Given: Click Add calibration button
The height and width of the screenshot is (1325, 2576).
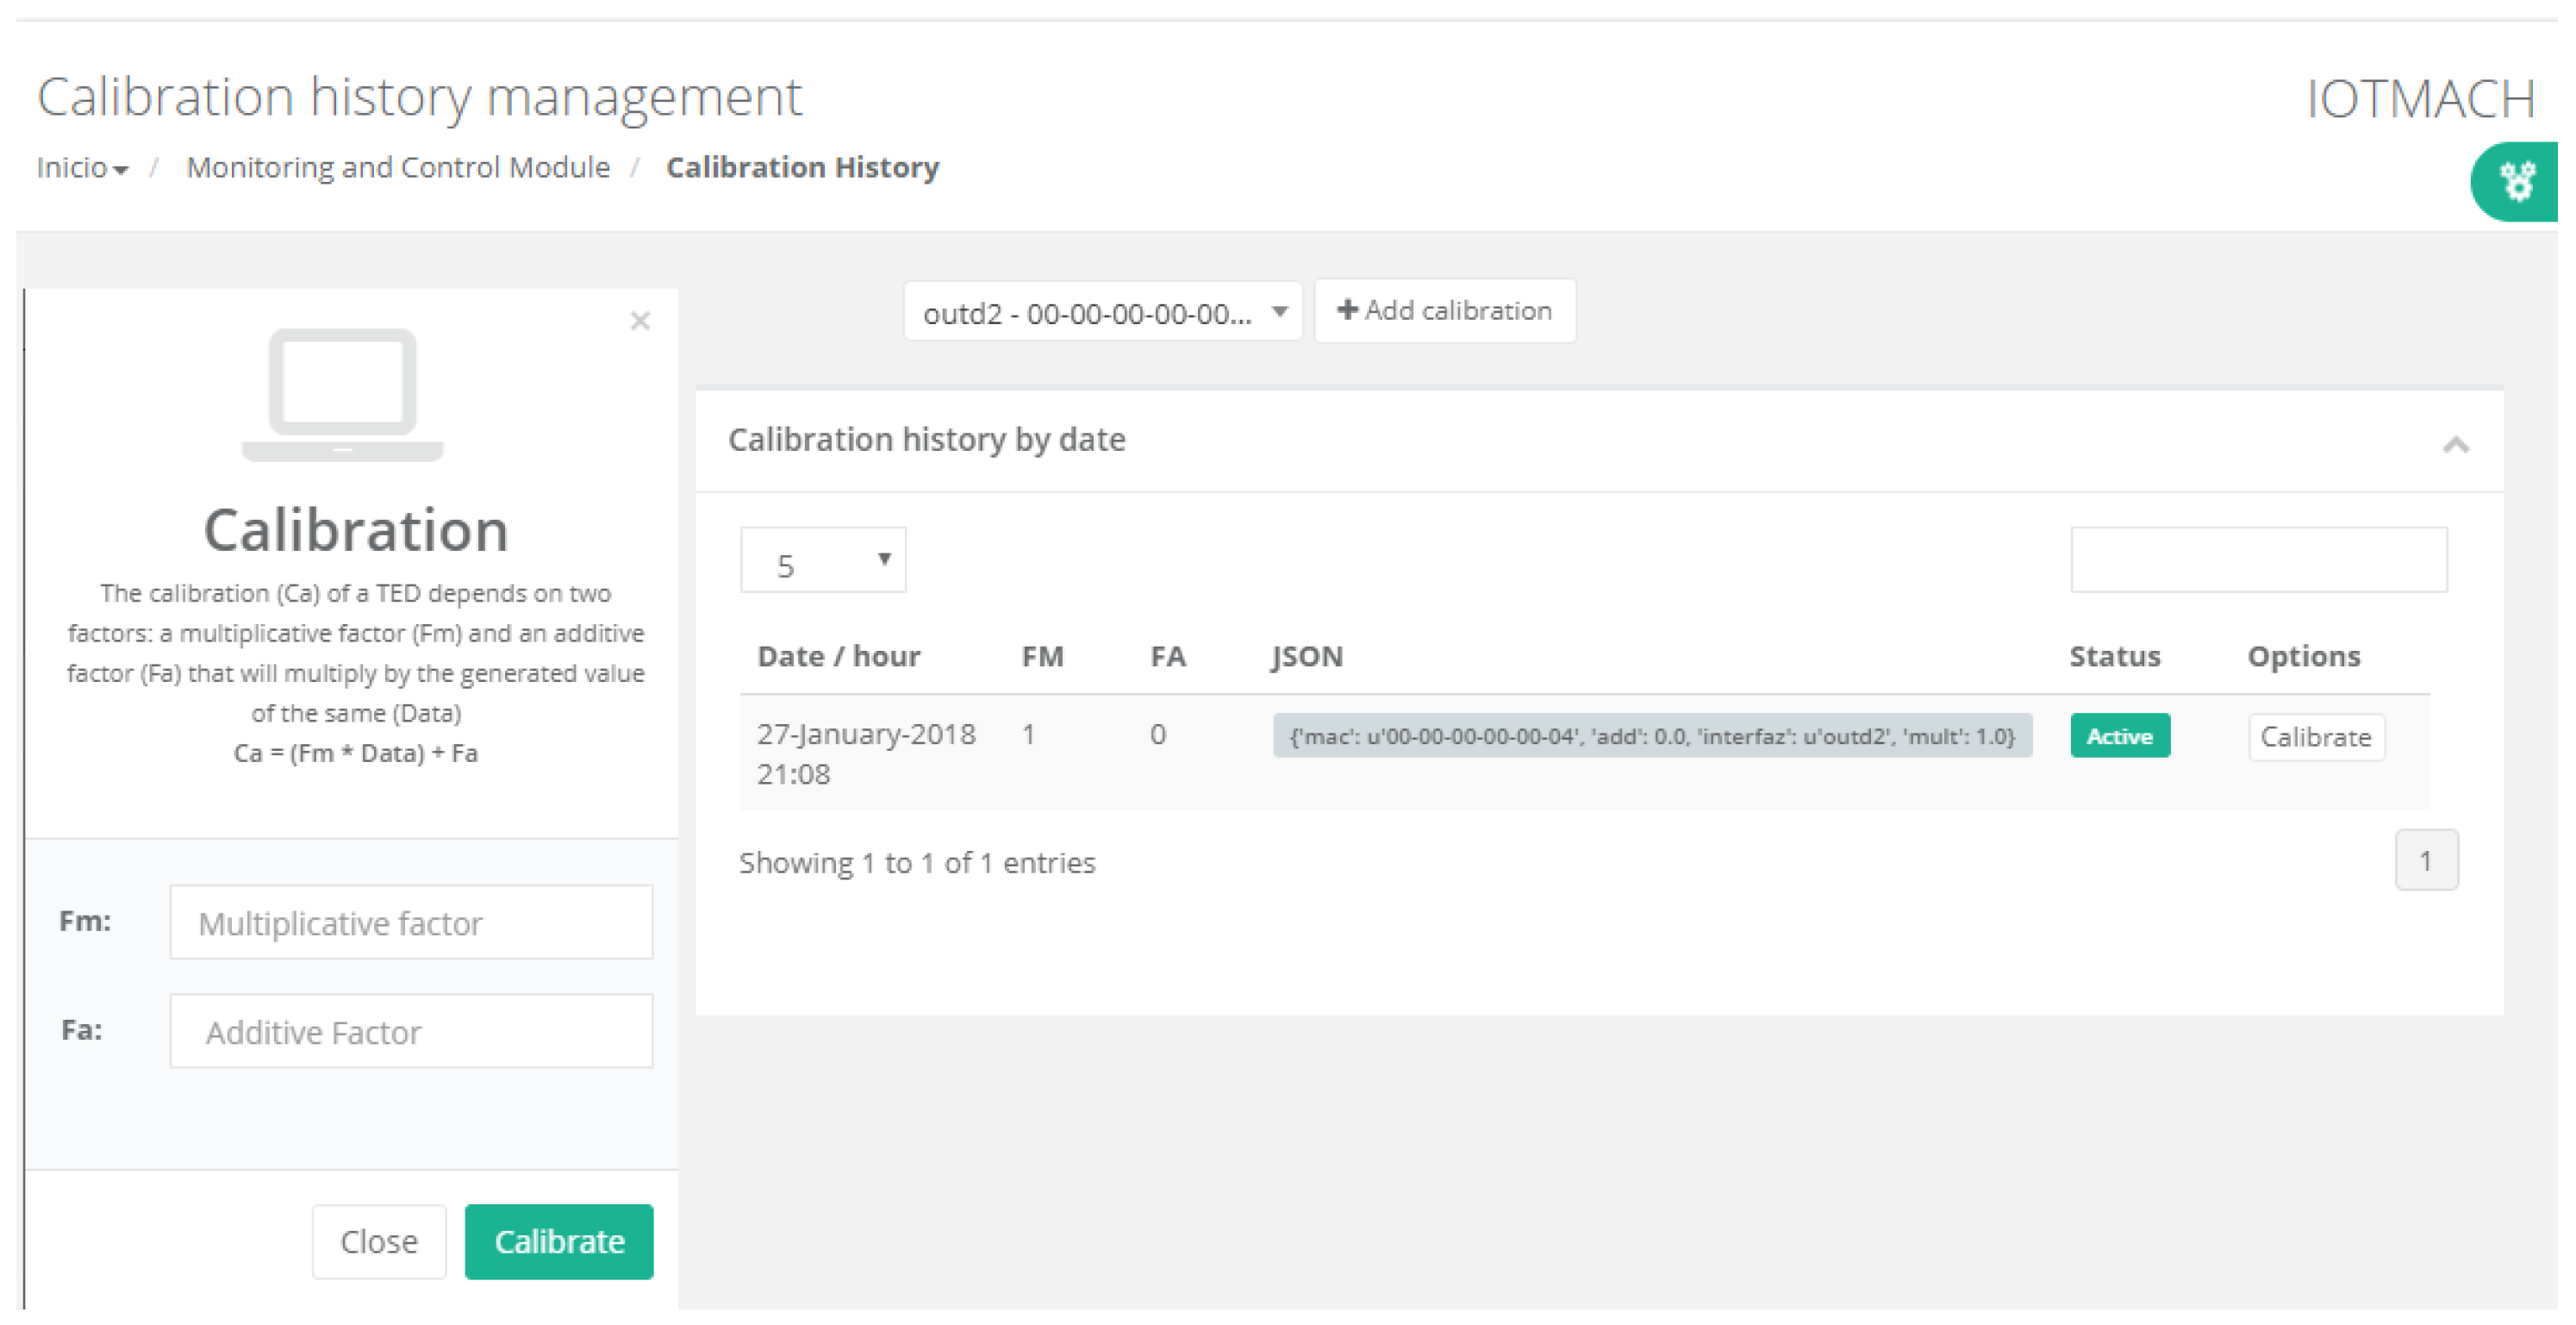Looking at the screenshot, I should [x=1444, y=311].
